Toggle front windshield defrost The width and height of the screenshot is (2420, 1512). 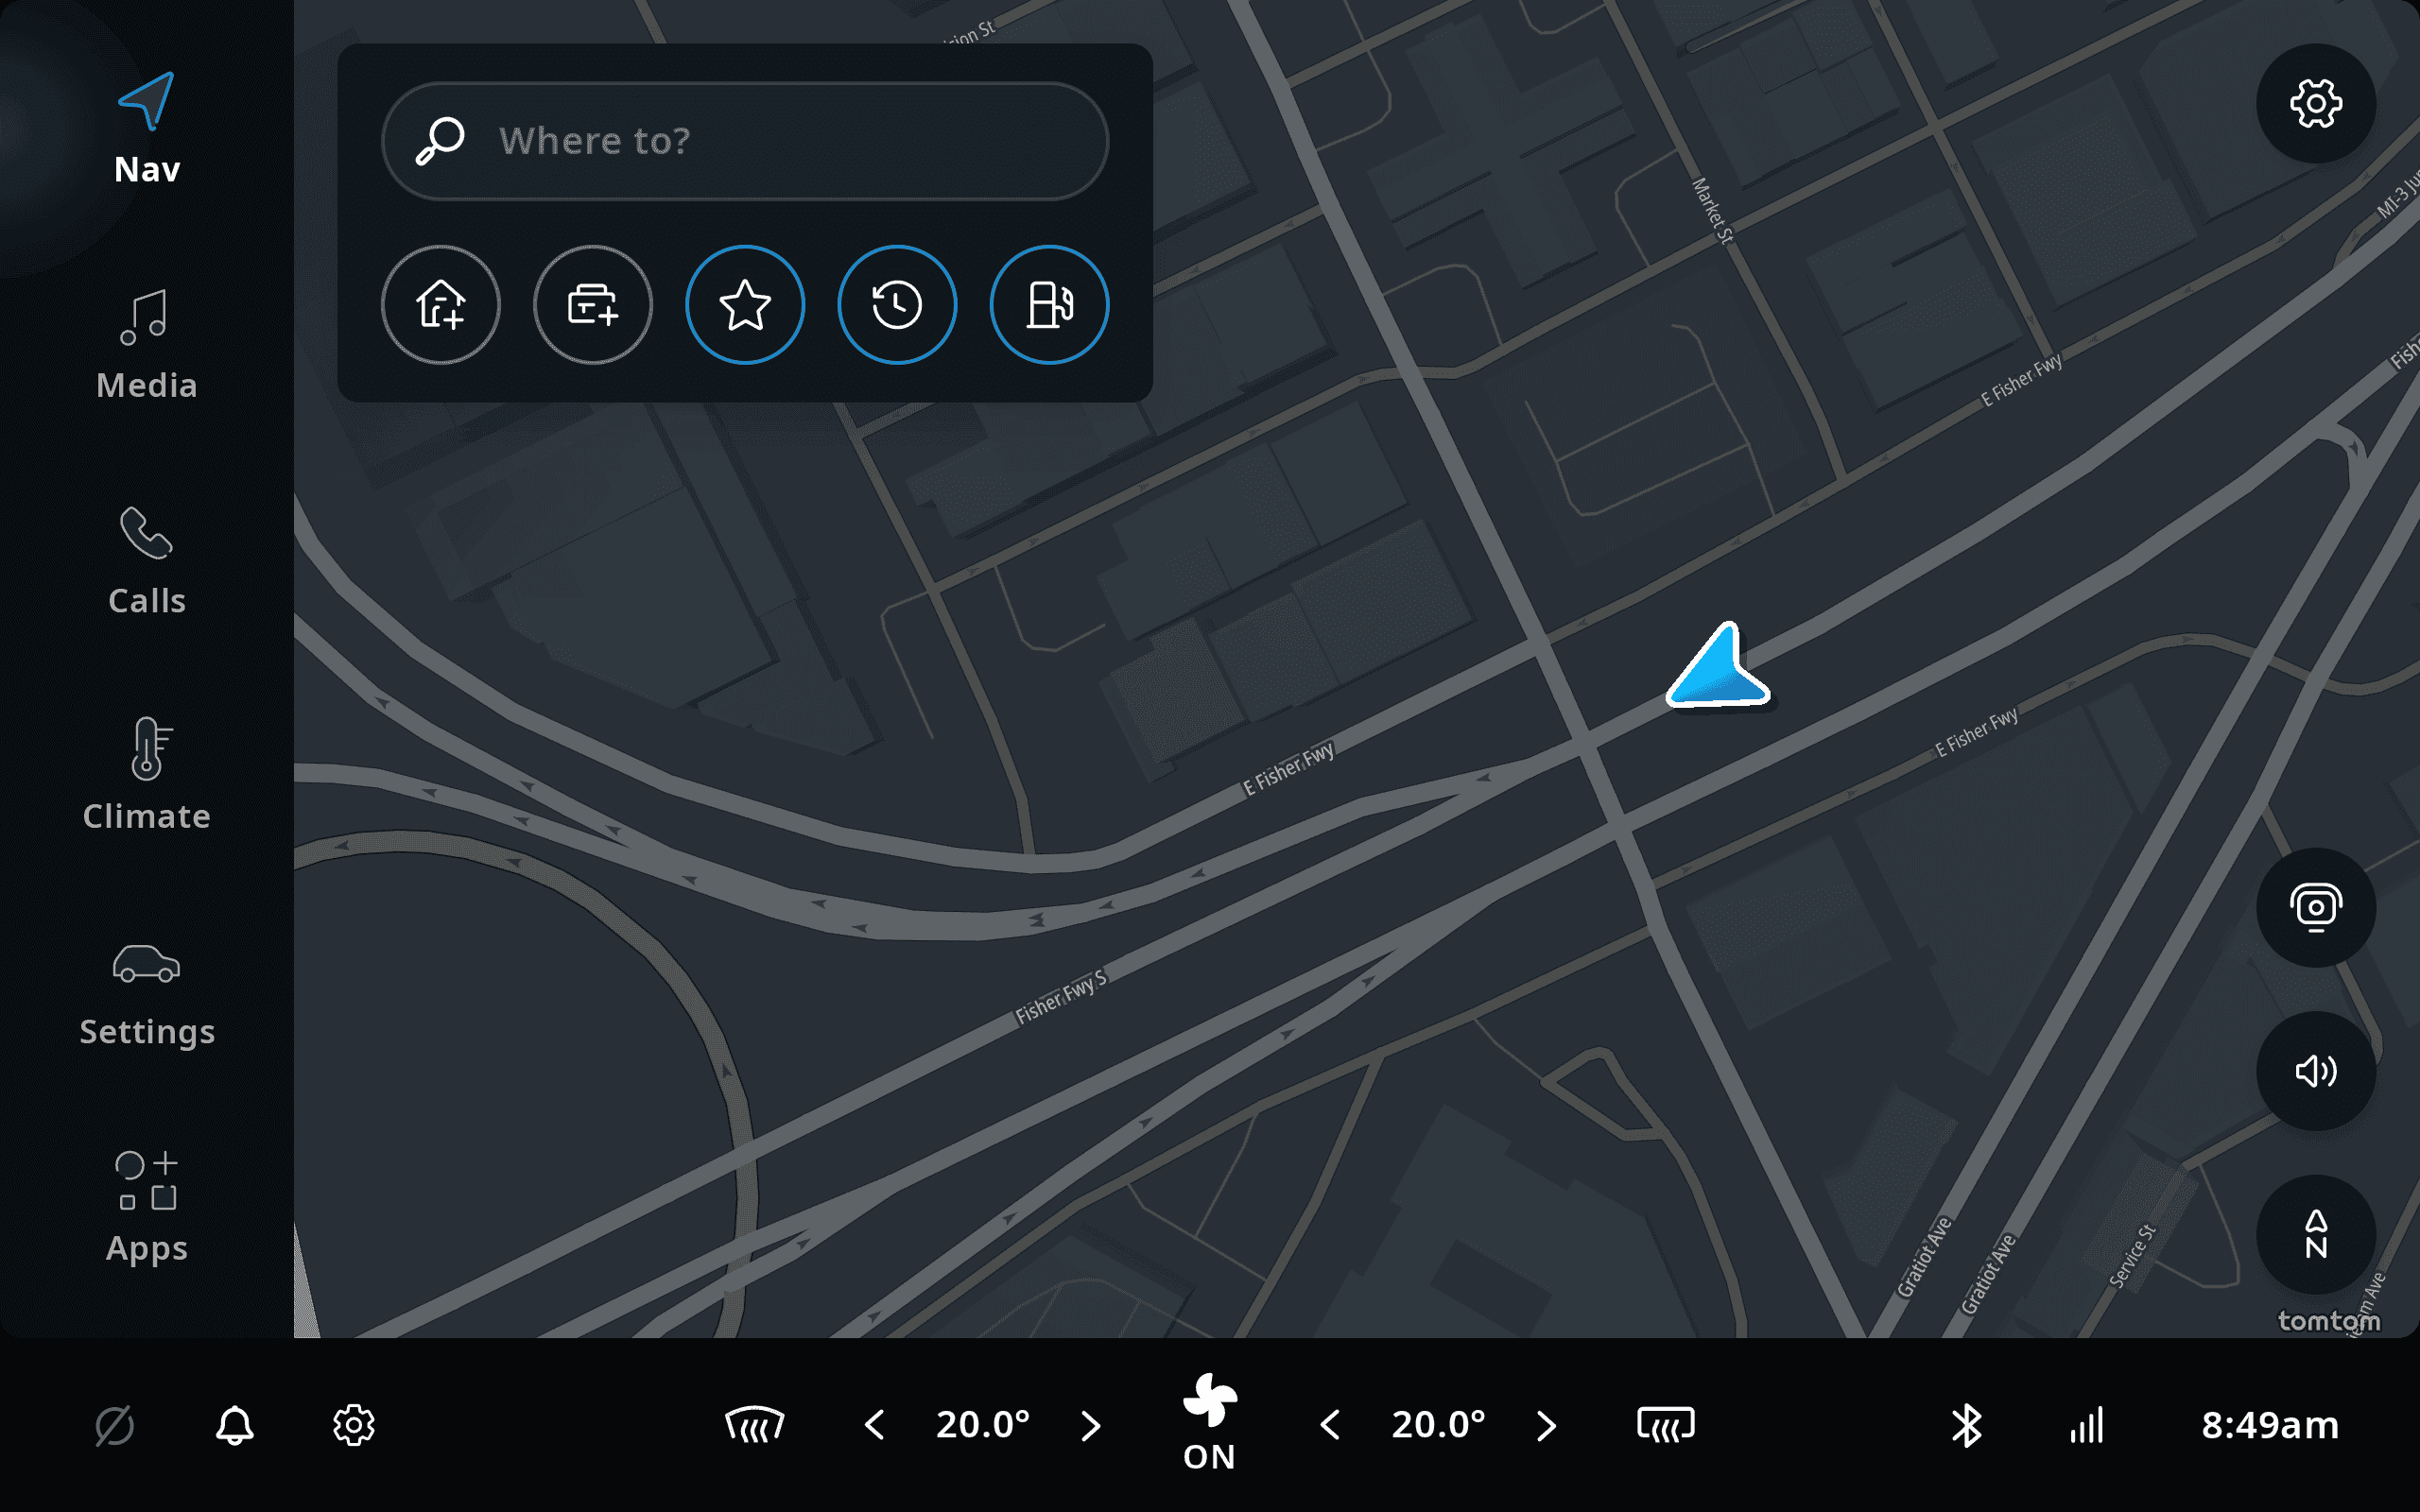click(x=754, y=1425)
